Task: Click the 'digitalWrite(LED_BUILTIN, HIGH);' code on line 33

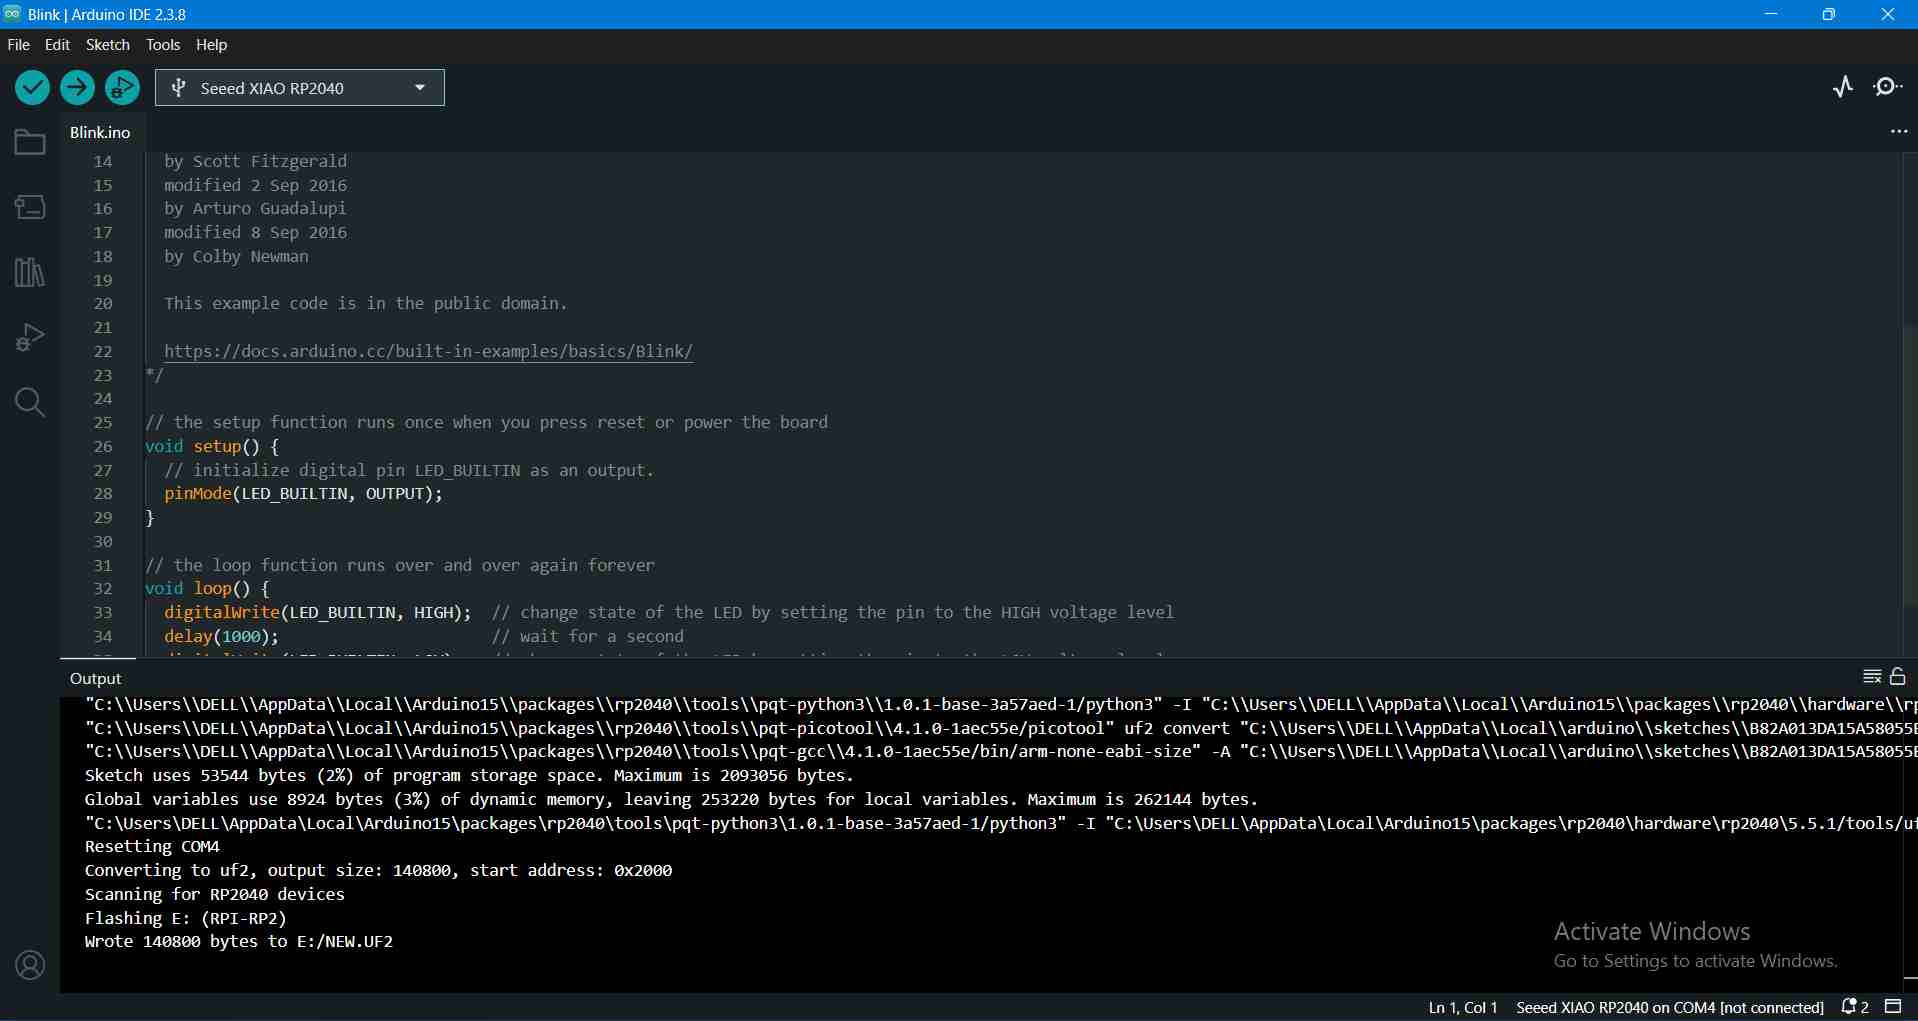Action: 317,613
